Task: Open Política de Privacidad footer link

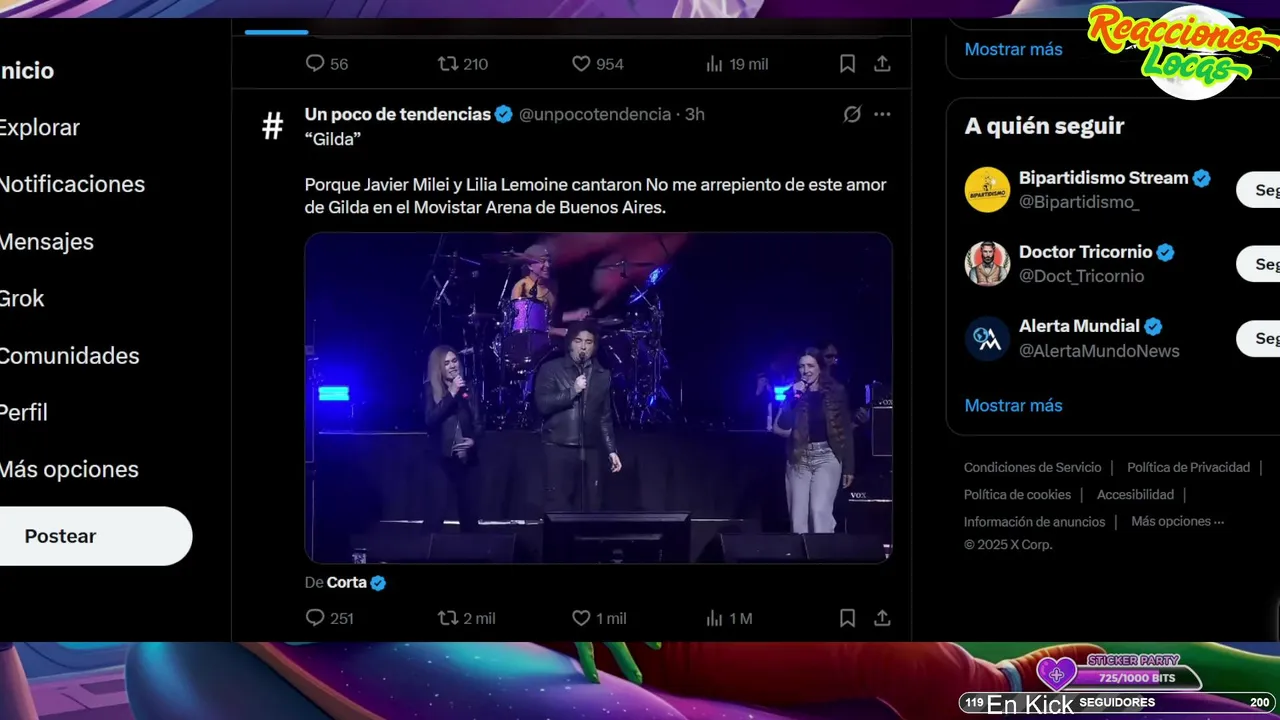Action: pyautogui.click(x=1188, y=467)
